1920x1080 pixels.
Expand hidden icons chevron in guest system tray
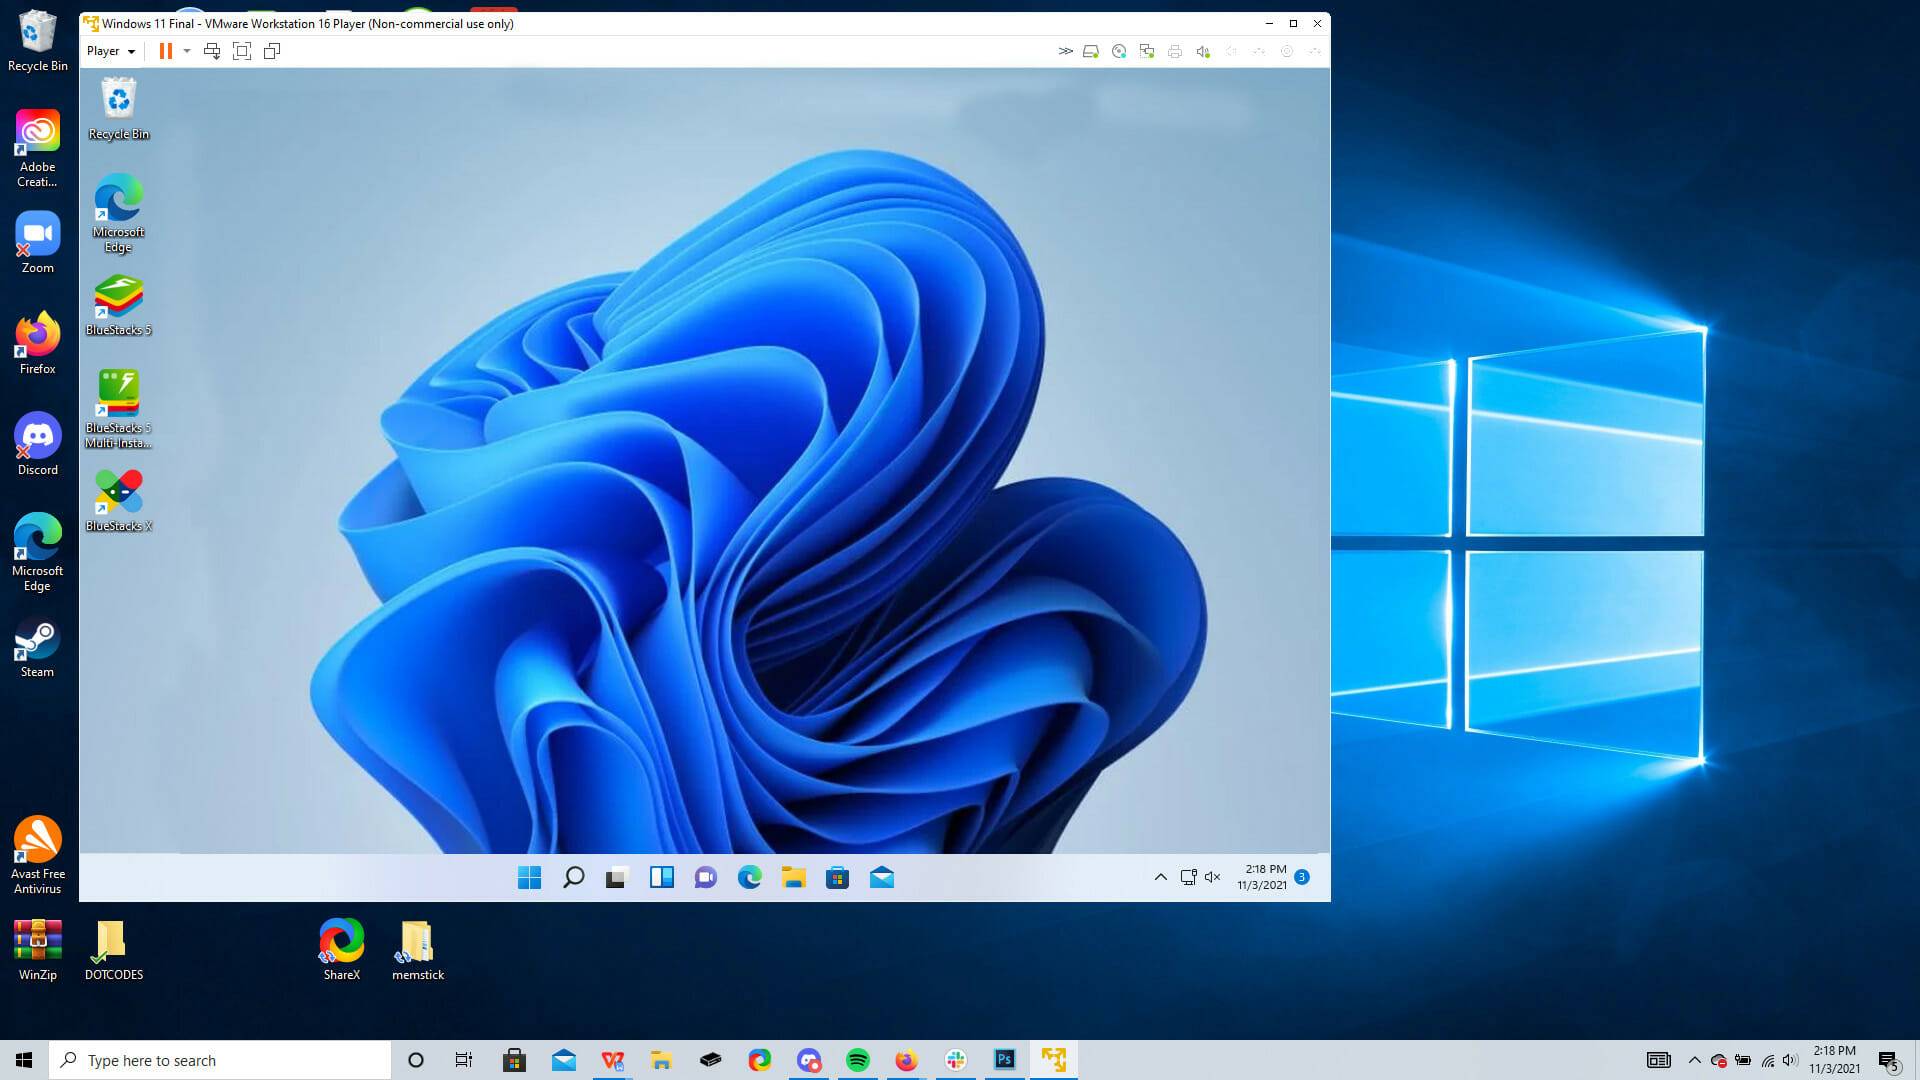pos(1161,877)
